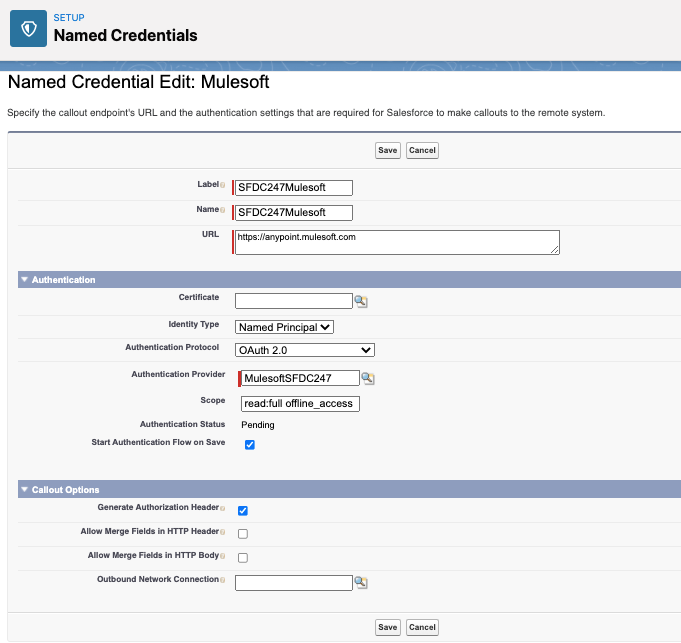Screen dimensions: 681x643
Task: Open the Certificate lookup magnifier icon
Action: (360, 301)
